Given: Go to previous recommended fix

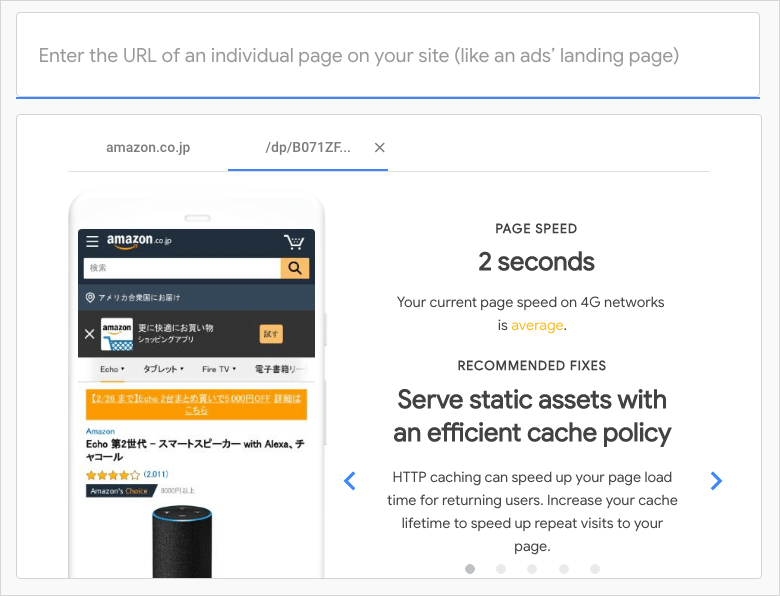Looking at the screenshot, I should coord(350,481).
